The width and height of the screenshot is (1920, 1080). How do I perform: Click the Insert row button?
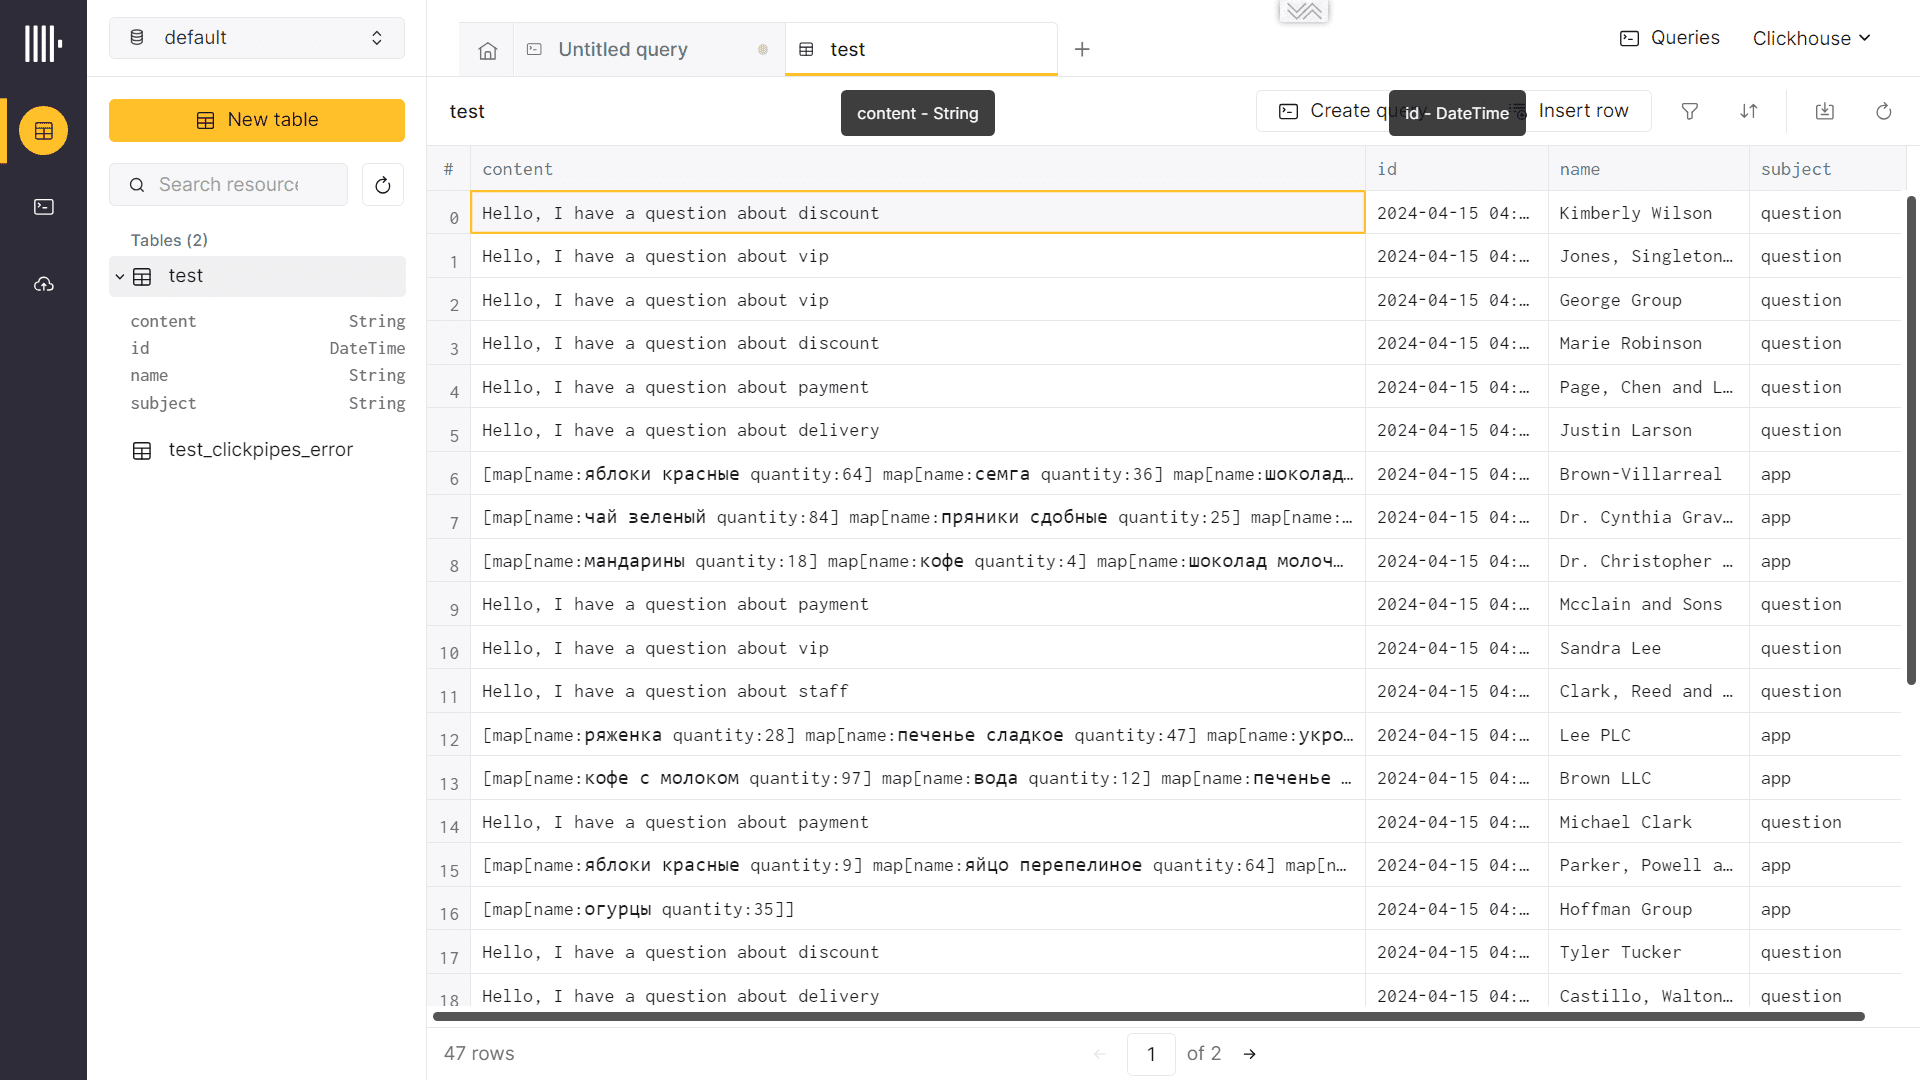[x=1583, y=111]
